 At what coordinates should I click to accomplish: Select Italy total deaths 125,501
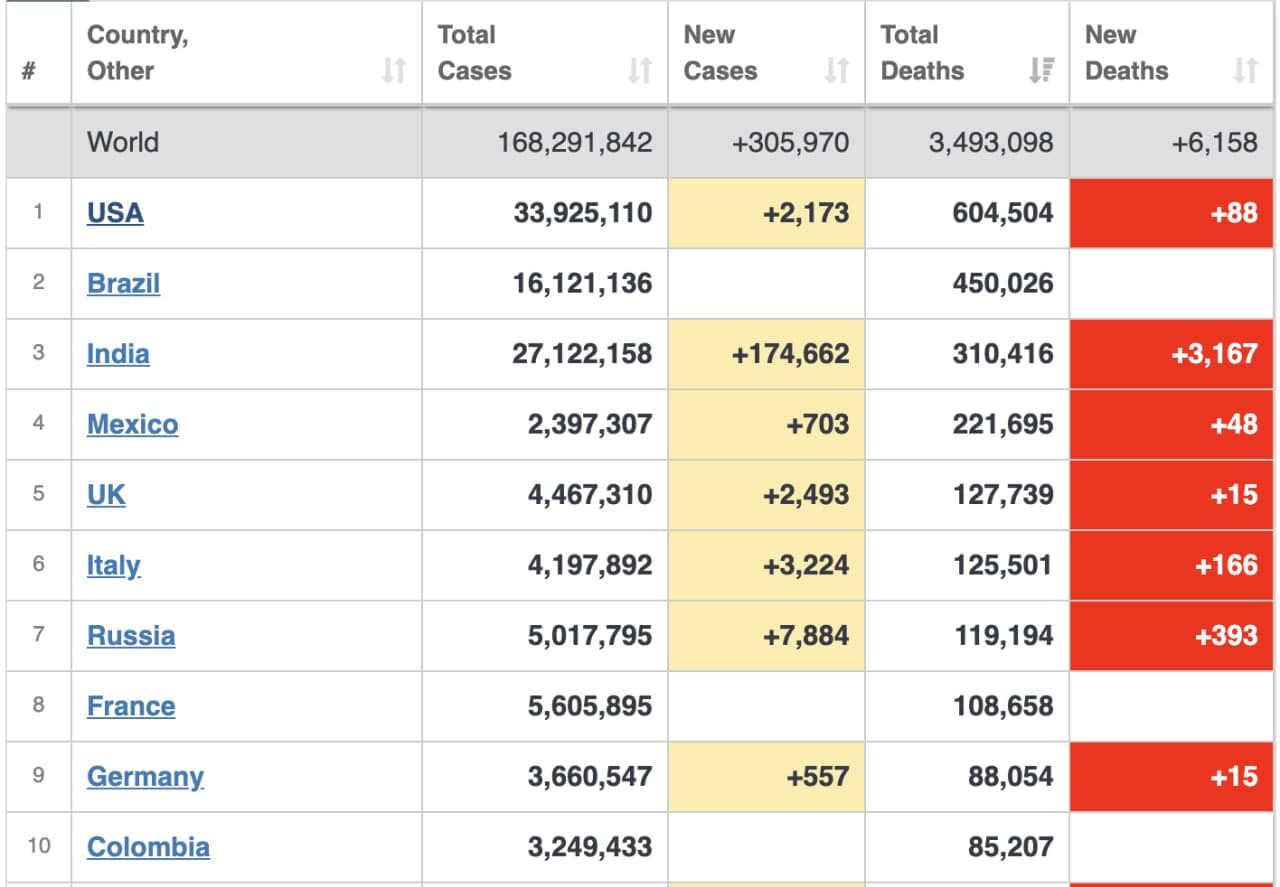point(1003,565)
